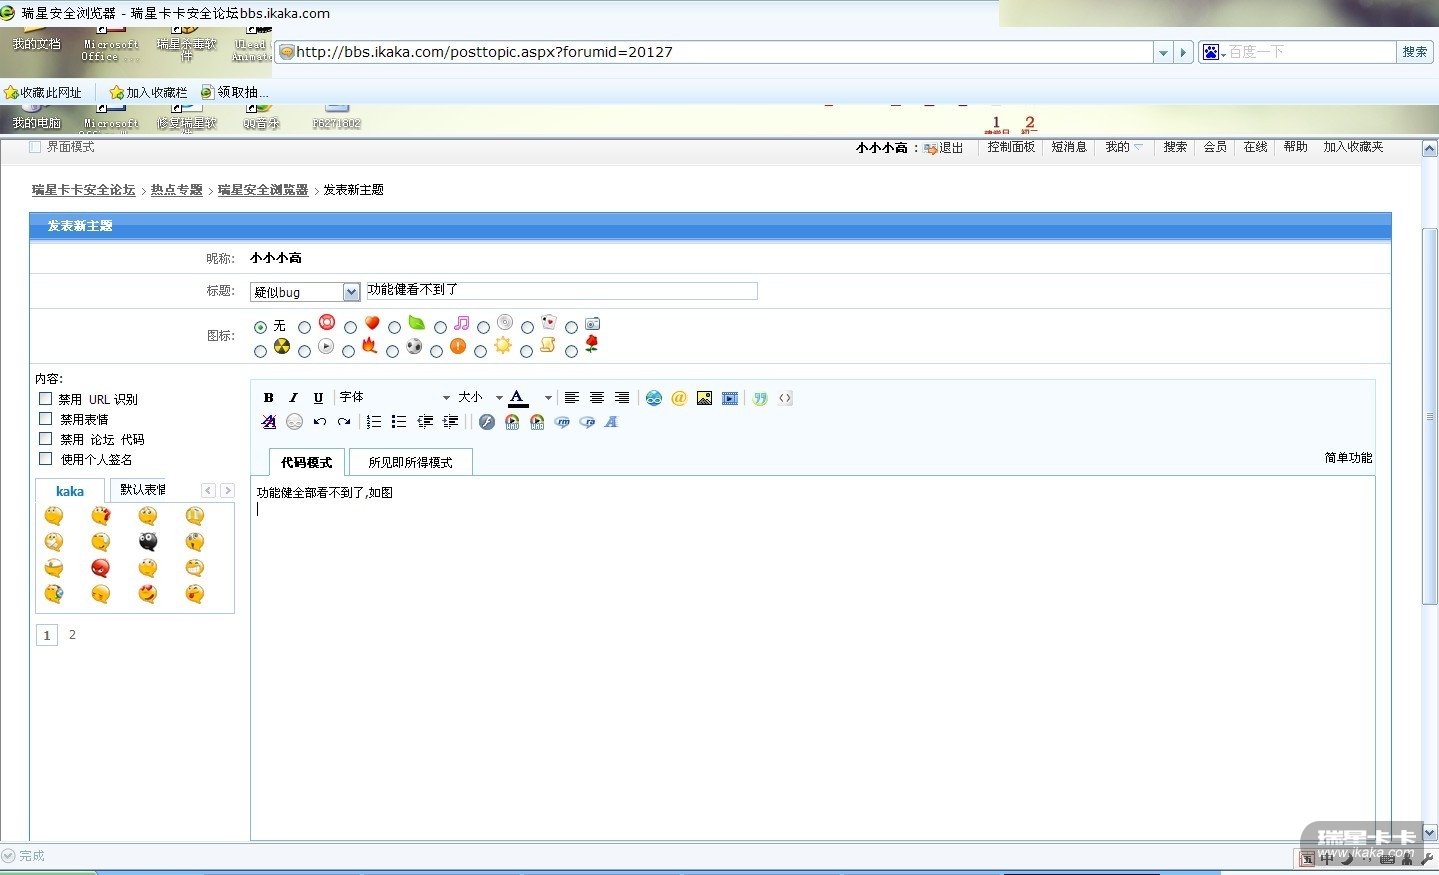Insert a WMV video

point(512,422)
